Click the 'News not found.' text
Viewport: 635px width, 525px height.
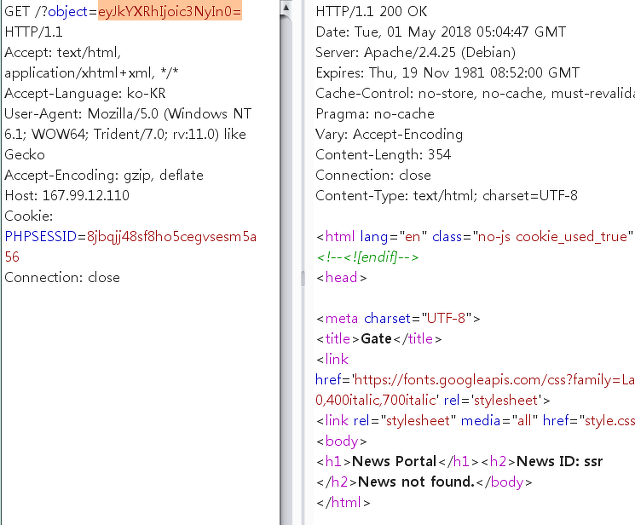[416, 482]
